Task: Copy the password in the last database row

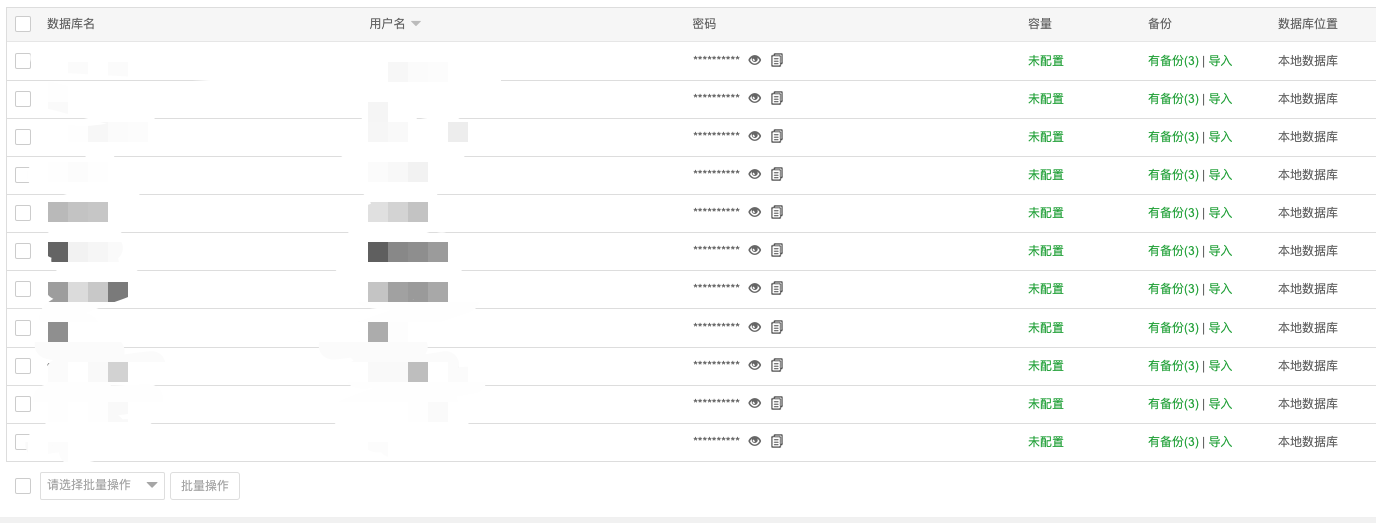Action: click(x=777, y=441)
